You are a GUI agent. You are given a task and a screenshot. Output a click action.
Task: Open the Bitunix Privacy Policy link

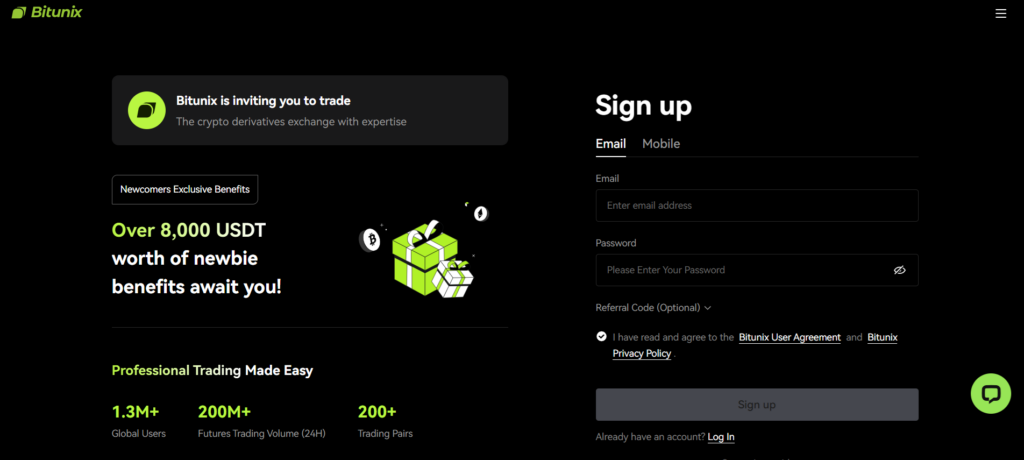click(755, 346)
